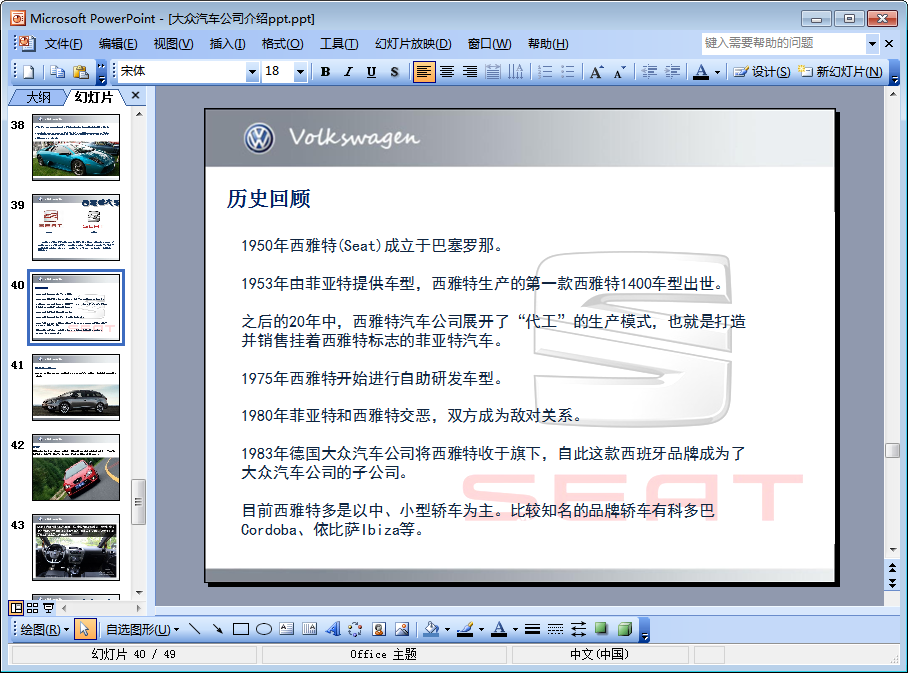This screenshot has width=908, height=673.
Task: Select Align Left paragraph alignment
Action: (x=424, y=72)
